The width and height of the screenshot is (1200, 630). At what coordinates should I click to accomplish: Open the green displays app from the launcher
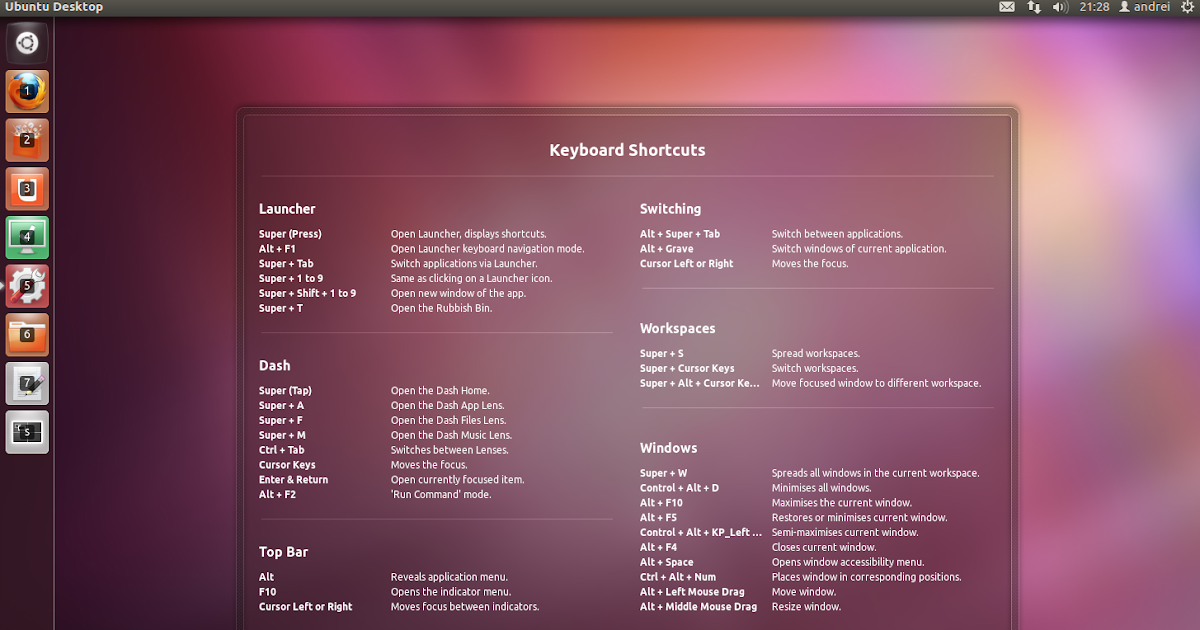pos(27,237)
